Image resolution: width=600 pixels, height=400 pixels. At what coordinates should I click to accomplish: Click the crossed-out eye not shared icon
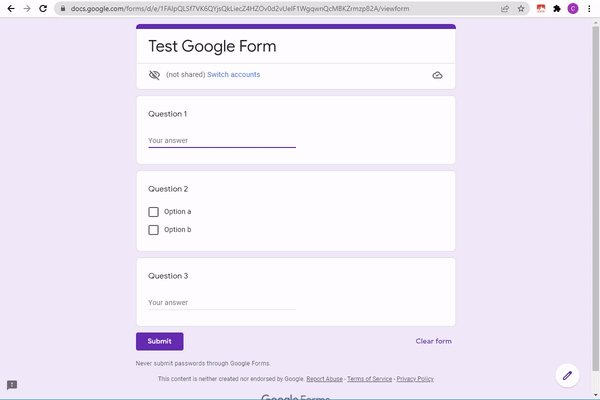coord(154,75)
